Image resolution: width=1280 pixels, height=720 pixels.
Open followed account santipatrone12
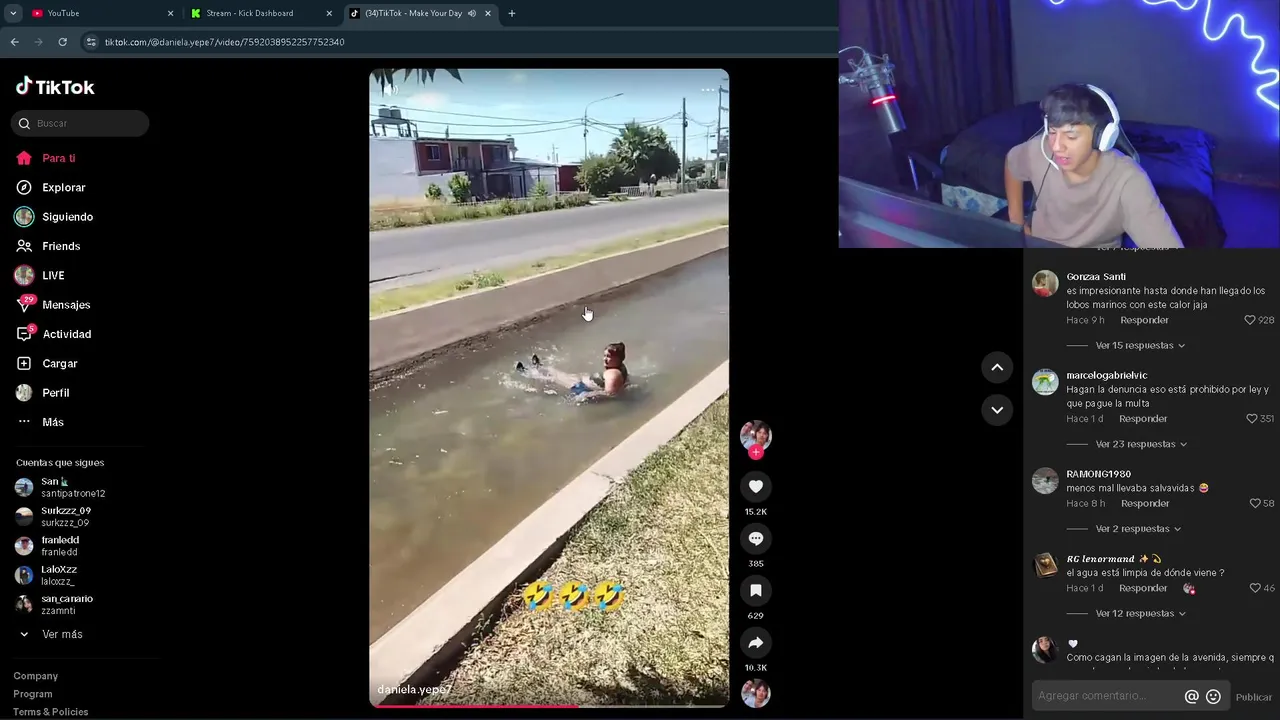[x=60, y=487]
